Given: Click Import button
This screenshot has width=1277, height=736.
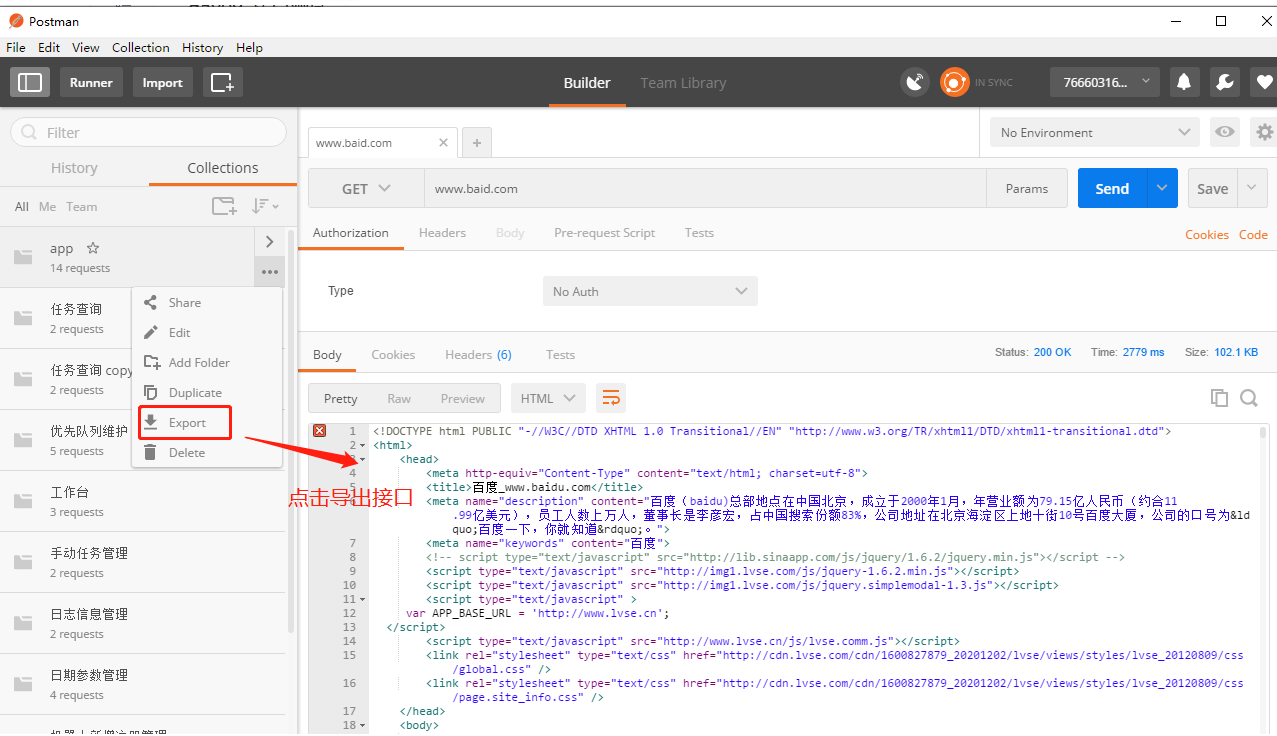Looking at the screenshot, I should [x=162, y=82].
